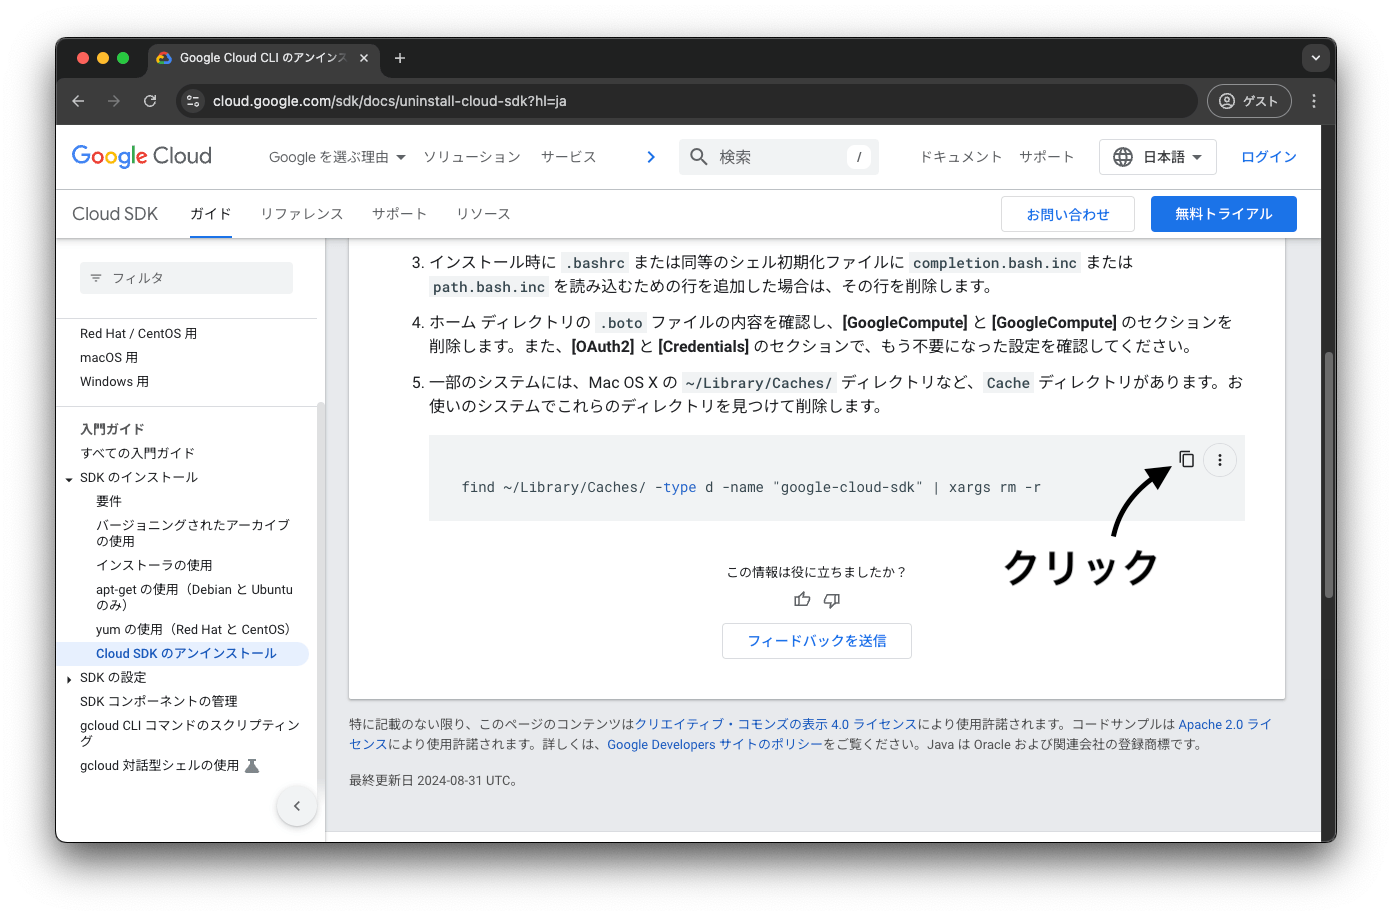This screenshot has width=1392, height=916.
Task: Open the Google を選ぶ理由 dropdown
Action: 337,157
